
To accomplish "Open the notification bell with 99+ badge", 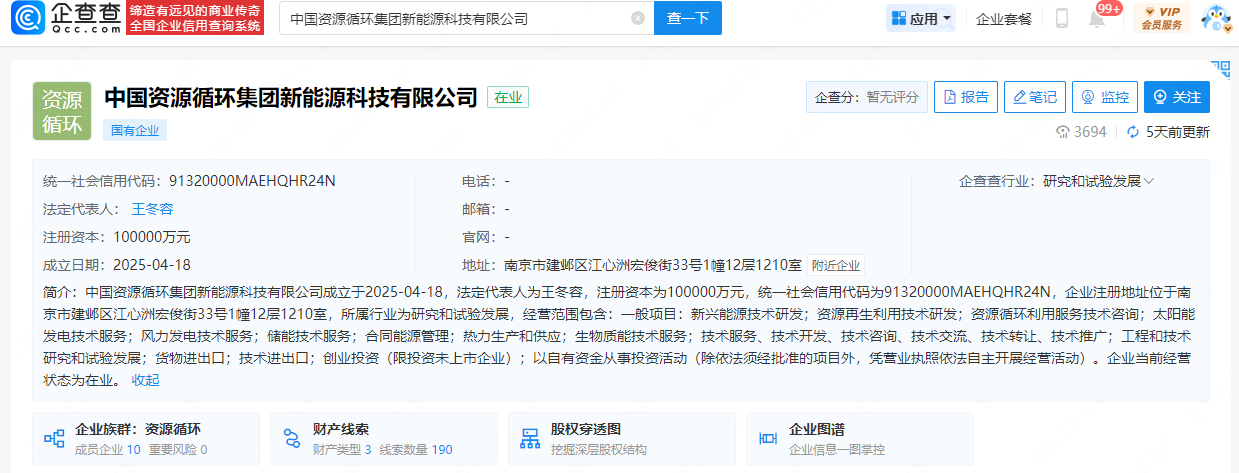I will tap(1098, 18).
